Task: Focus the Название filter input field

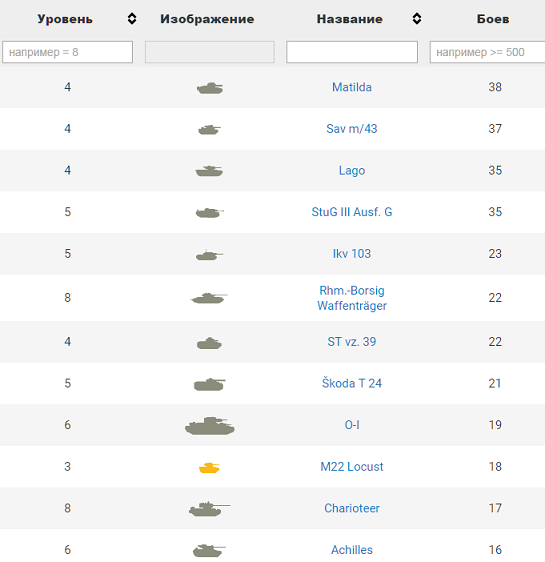Action: [x=352, y=52]
